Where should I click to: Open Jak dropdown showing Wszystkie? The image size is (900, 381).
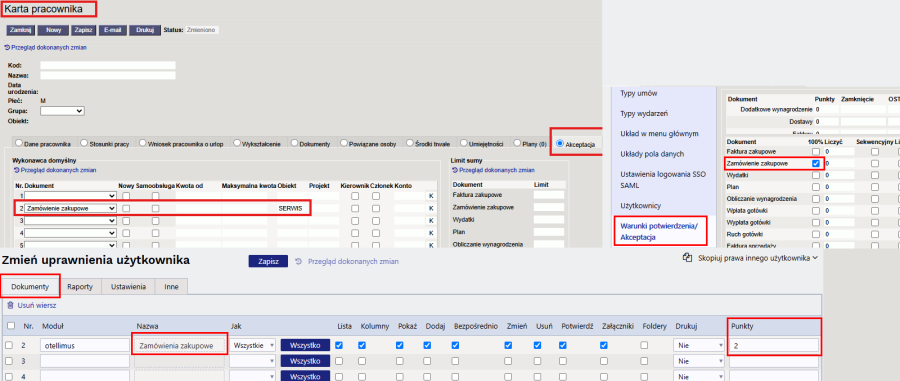(252, 345)
